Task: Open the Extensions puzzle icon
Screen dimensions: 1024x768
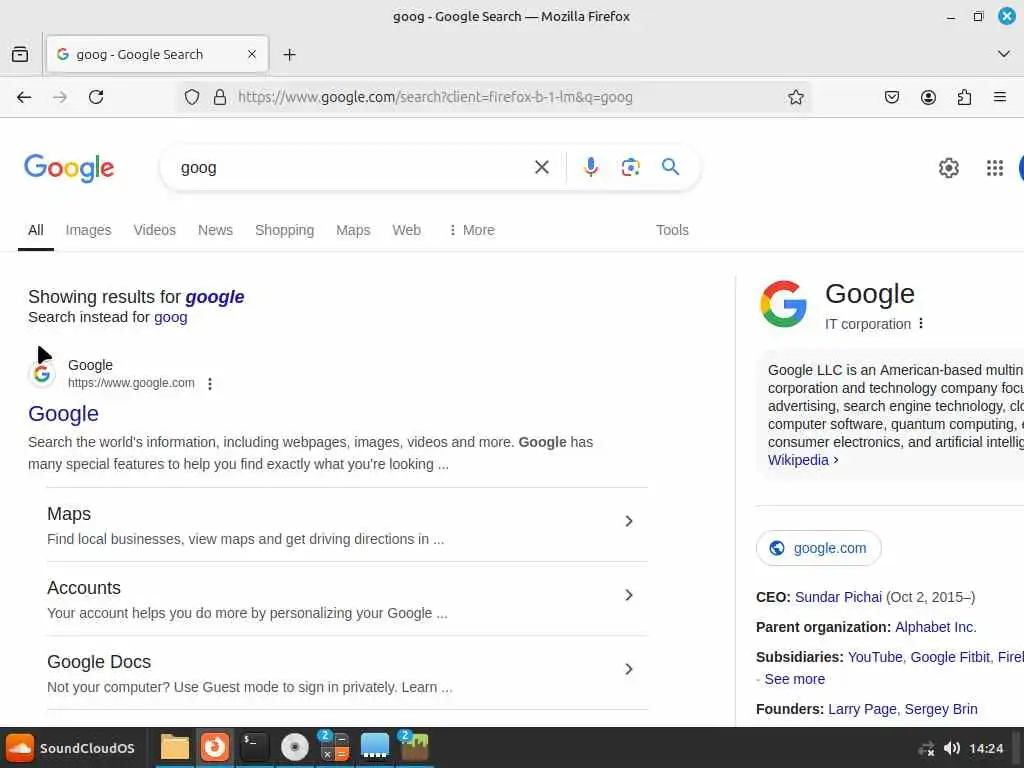Action: tap(964, 97)
